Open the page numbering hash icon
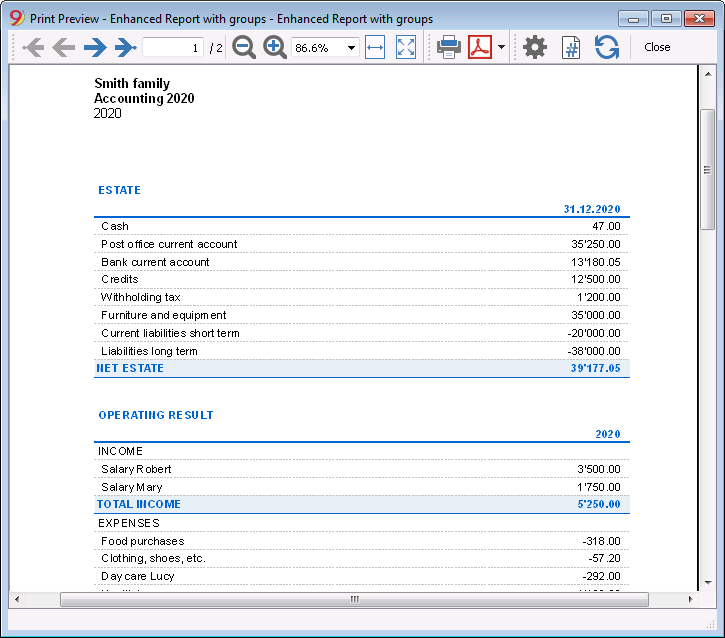Screen dimensions: 725x638 (x=571, y=47)
